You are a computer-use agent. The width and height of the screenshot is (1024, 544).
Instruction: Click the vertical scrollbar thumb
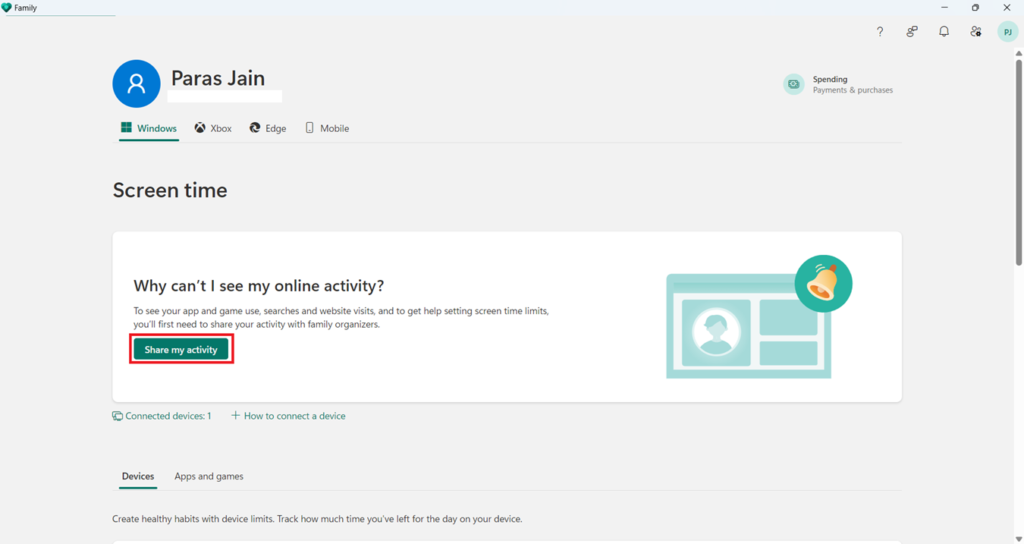[x=1018, y=163]
